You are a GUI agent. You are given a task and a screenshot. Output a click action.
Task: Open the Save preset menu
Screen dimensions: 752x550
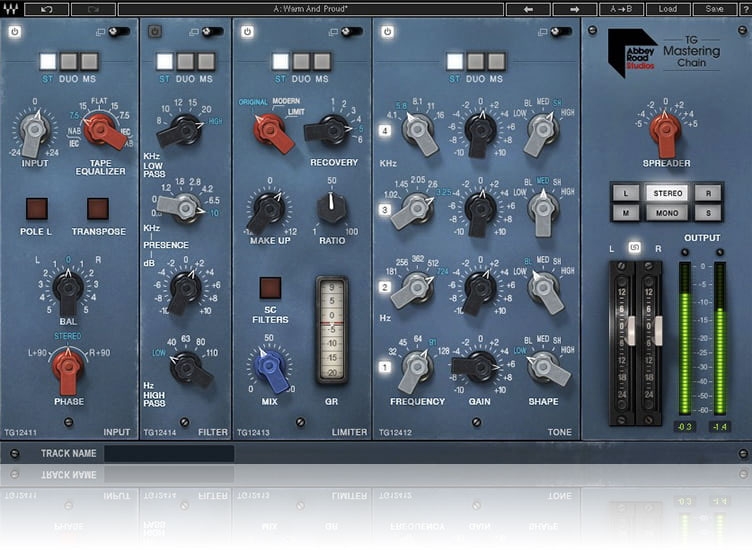[x=714, y=9]
